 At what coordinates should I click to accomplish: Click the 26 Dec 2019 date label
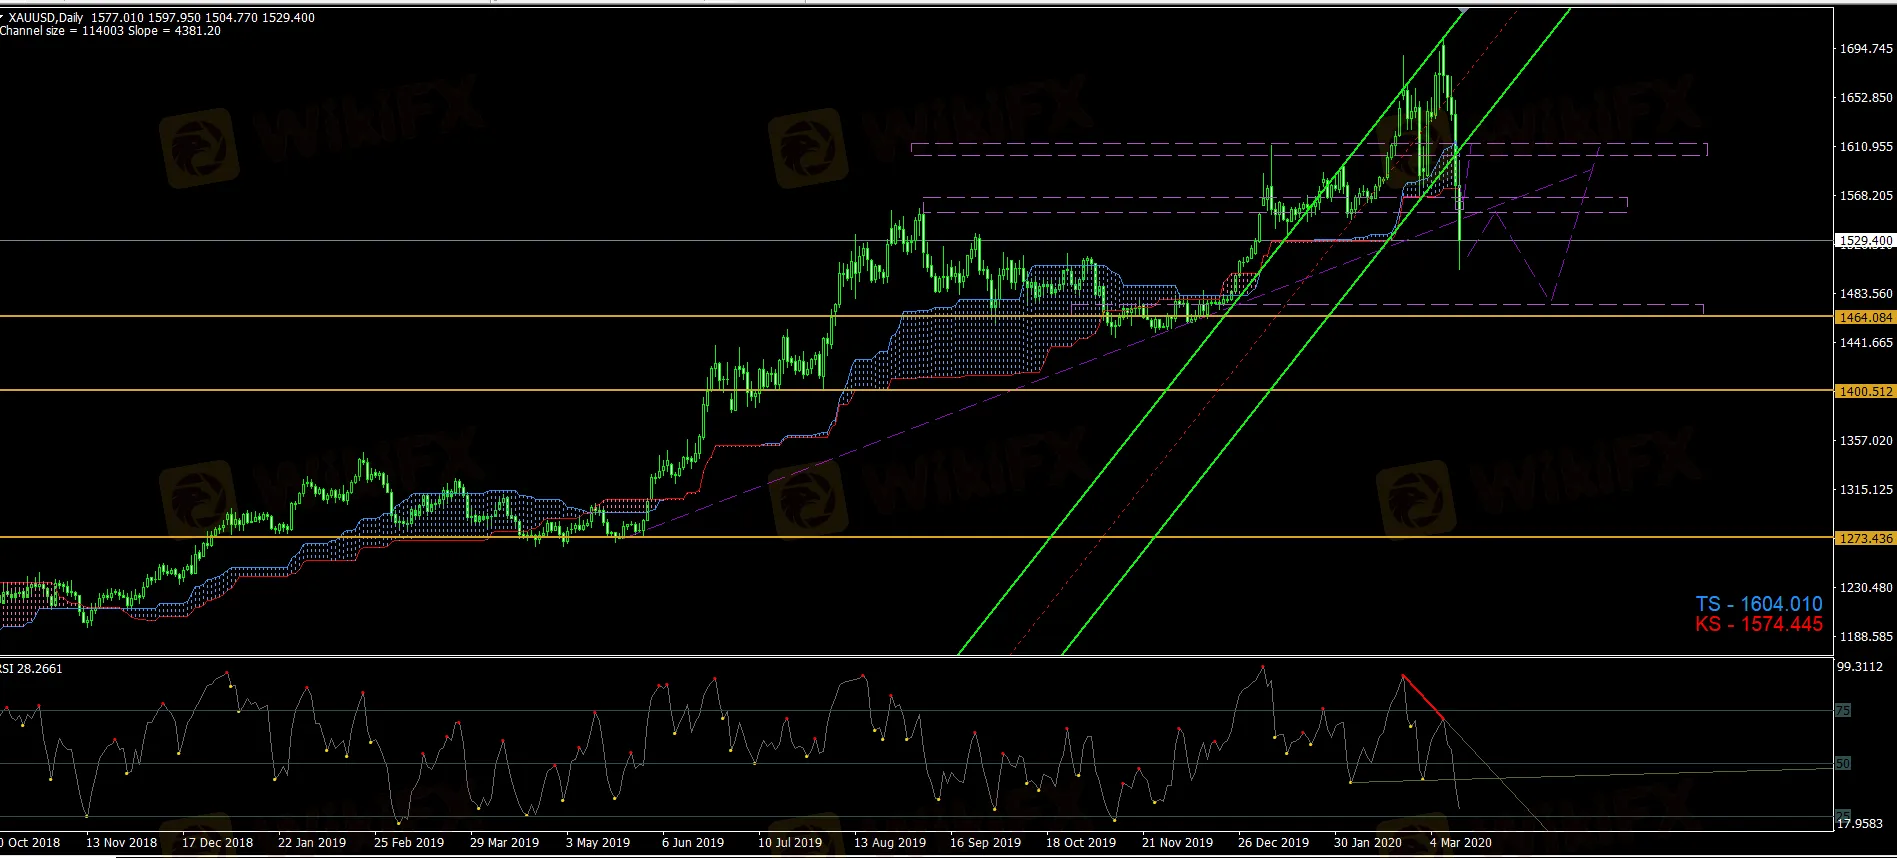(1274, 843)
